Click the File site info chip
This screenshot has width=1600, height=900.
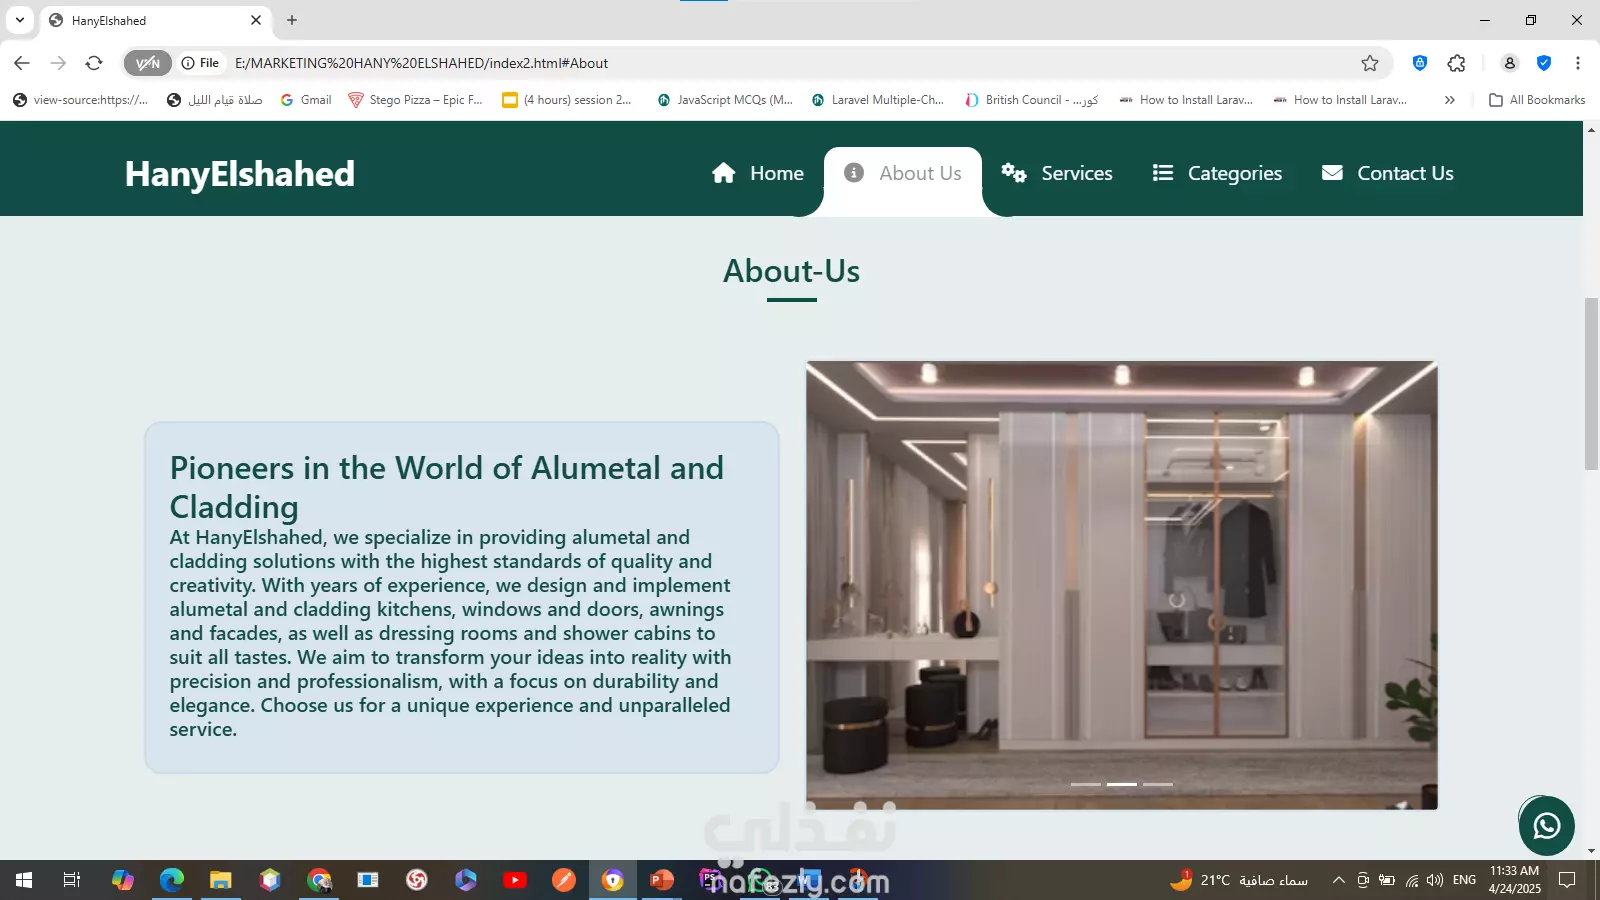pyautogui.click(x=200, y=63)
